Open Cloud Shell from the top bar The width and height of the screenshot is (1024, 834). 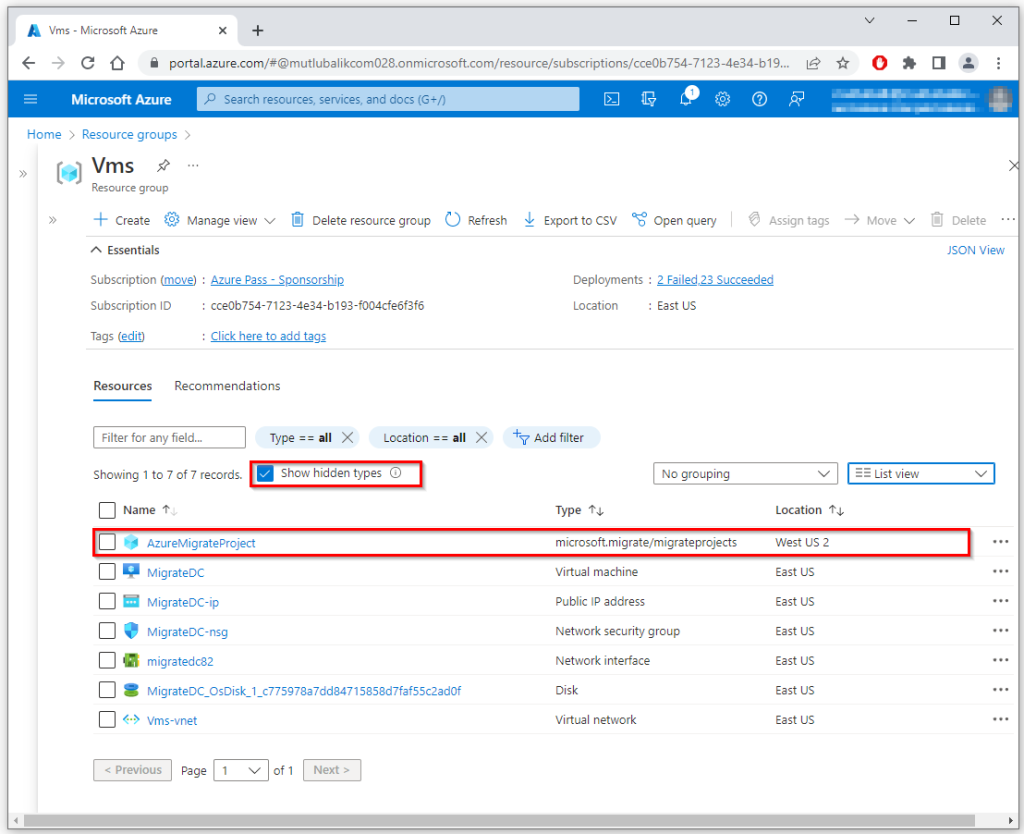click(611, 99)
